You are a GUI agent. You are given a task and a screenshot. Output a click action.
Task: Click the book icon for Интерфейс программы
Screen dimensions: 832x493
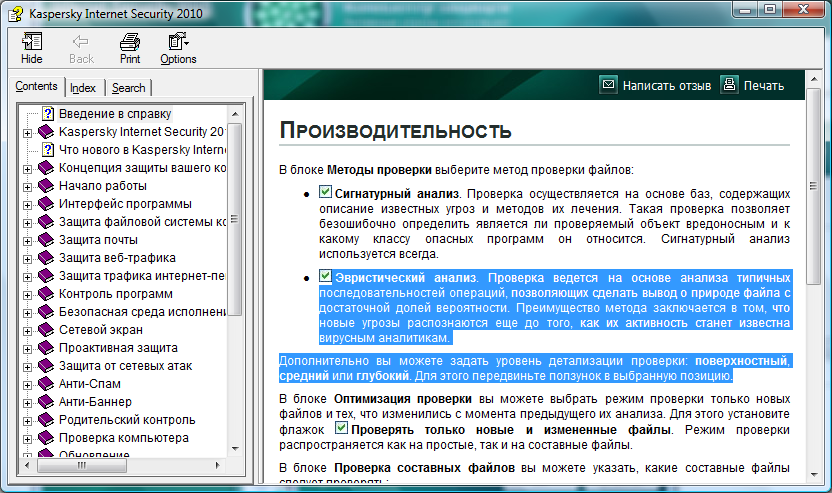[x=46, y=204]
